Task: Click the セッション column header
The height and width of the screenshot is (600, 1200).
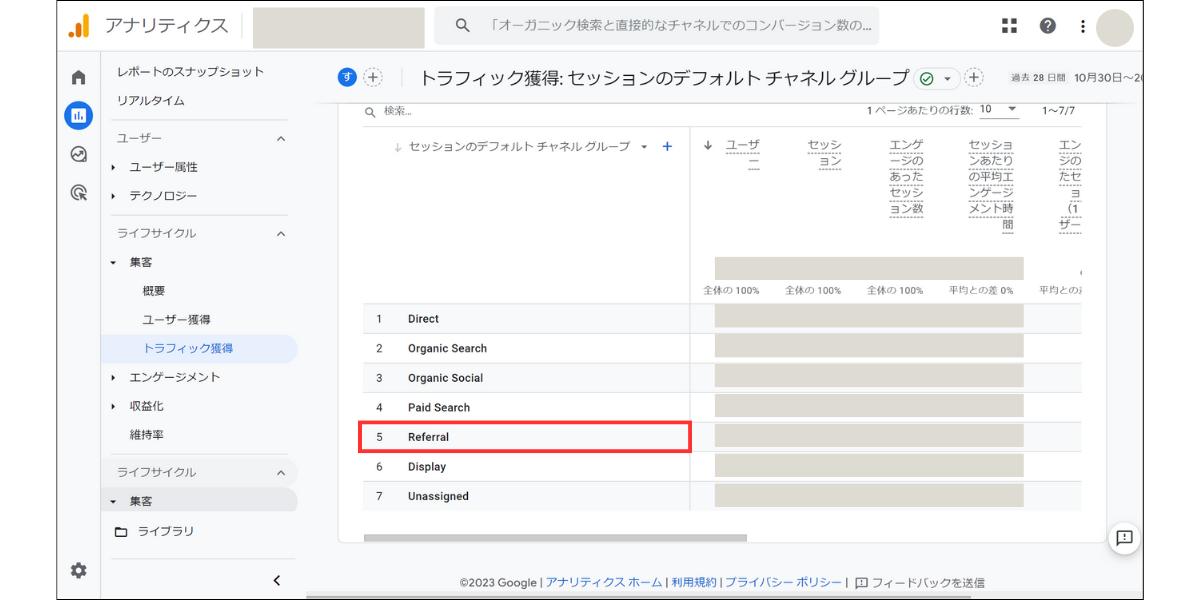Action: [x=824, y=153]
